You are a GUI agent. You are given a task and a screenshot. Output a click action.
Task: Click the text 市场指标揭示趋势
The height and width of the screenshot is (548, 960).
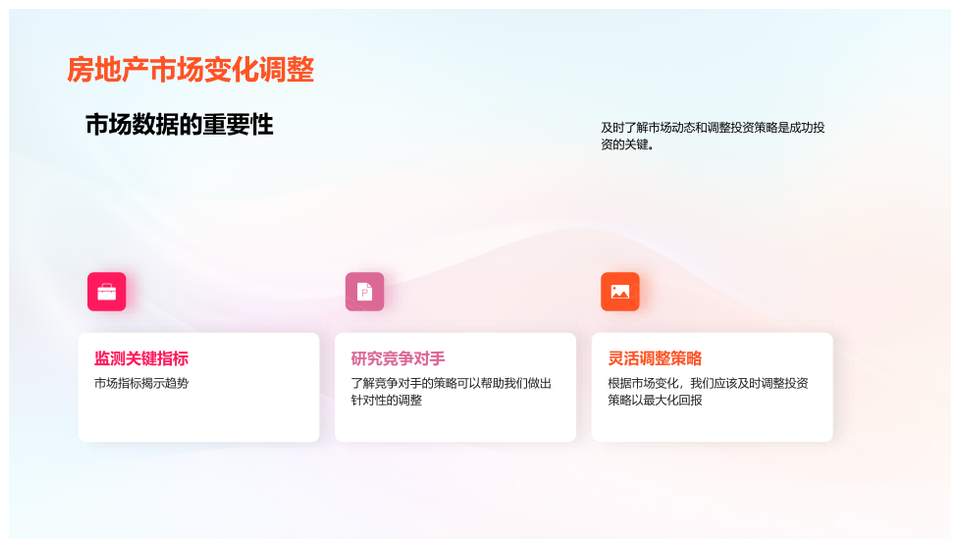[x=141, y=383]
